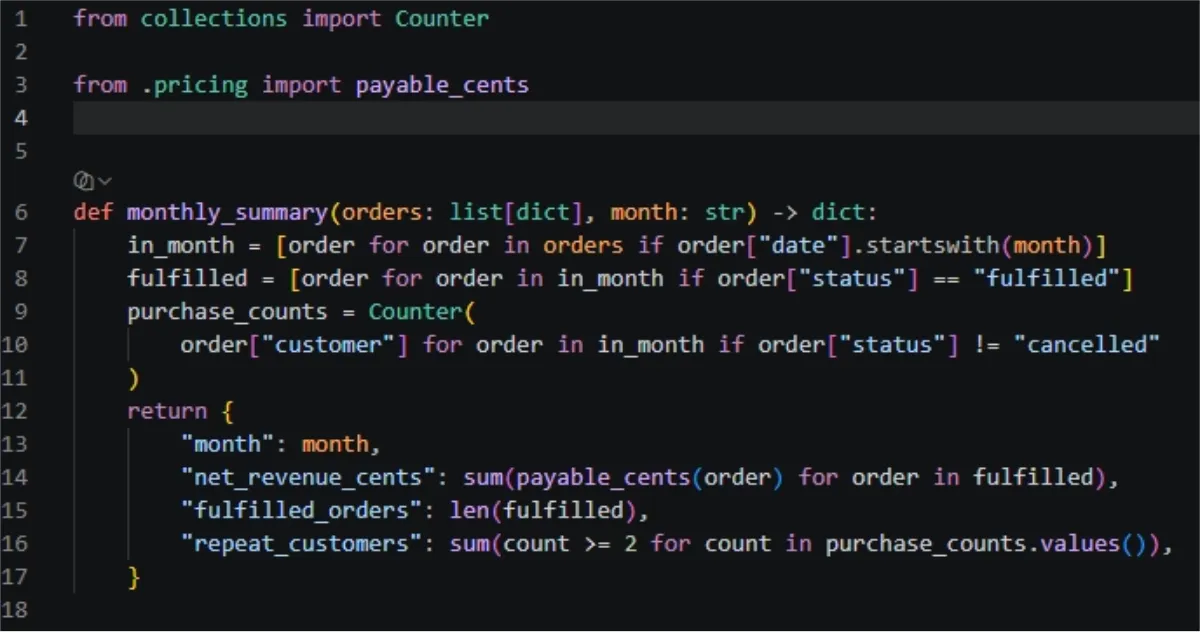Click the def keyword

click(93, 212)
